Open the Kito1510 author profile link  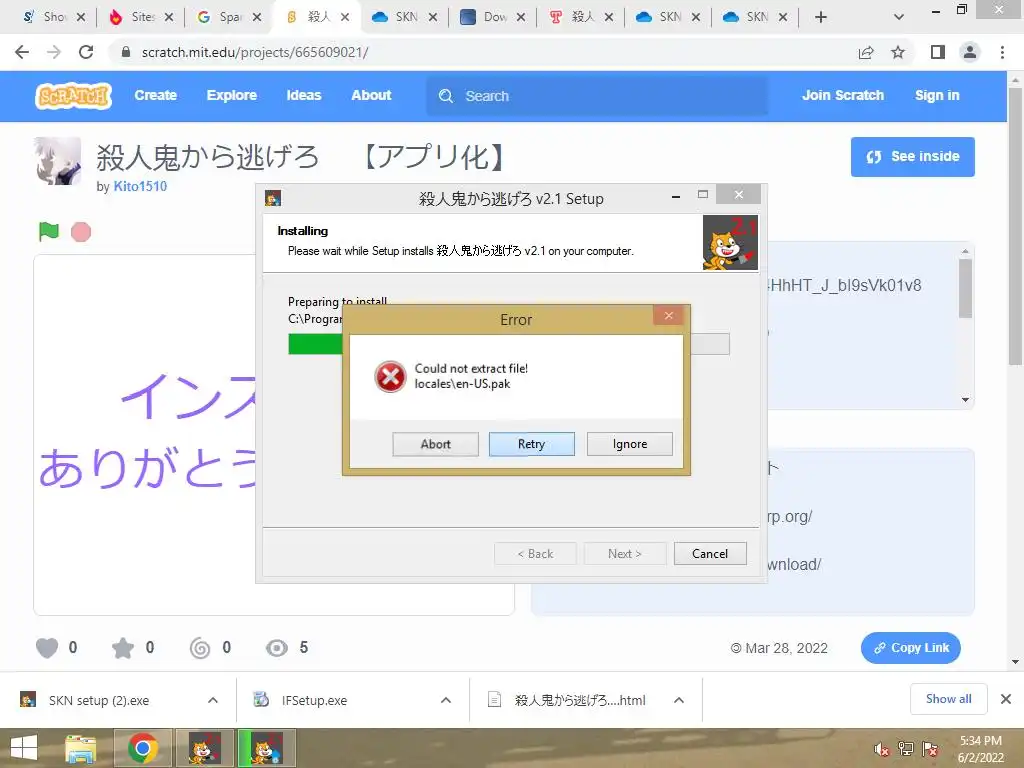click(140, 187)
